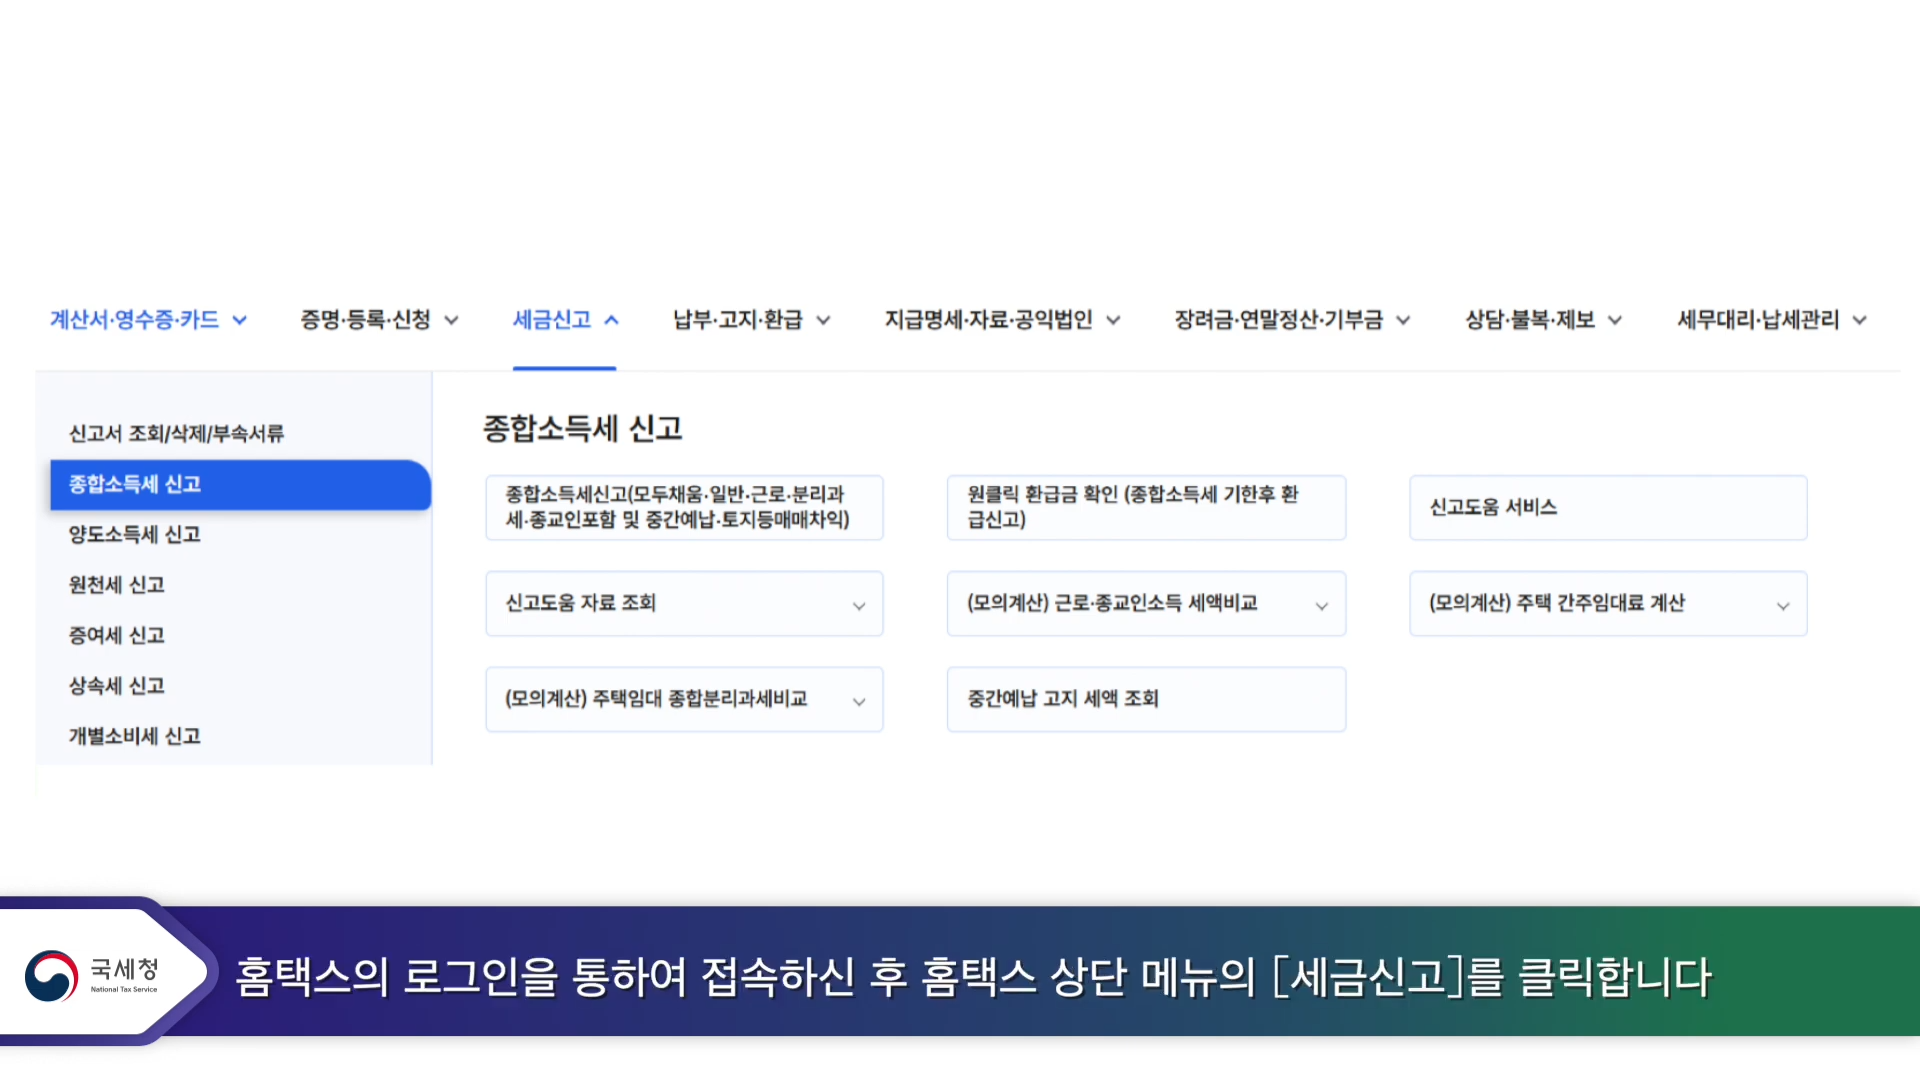The image size is (1920, 1080).
Task: Select 신고서 조회/삭제/부속서류 in sidebar
Action: tap(176, 434)
